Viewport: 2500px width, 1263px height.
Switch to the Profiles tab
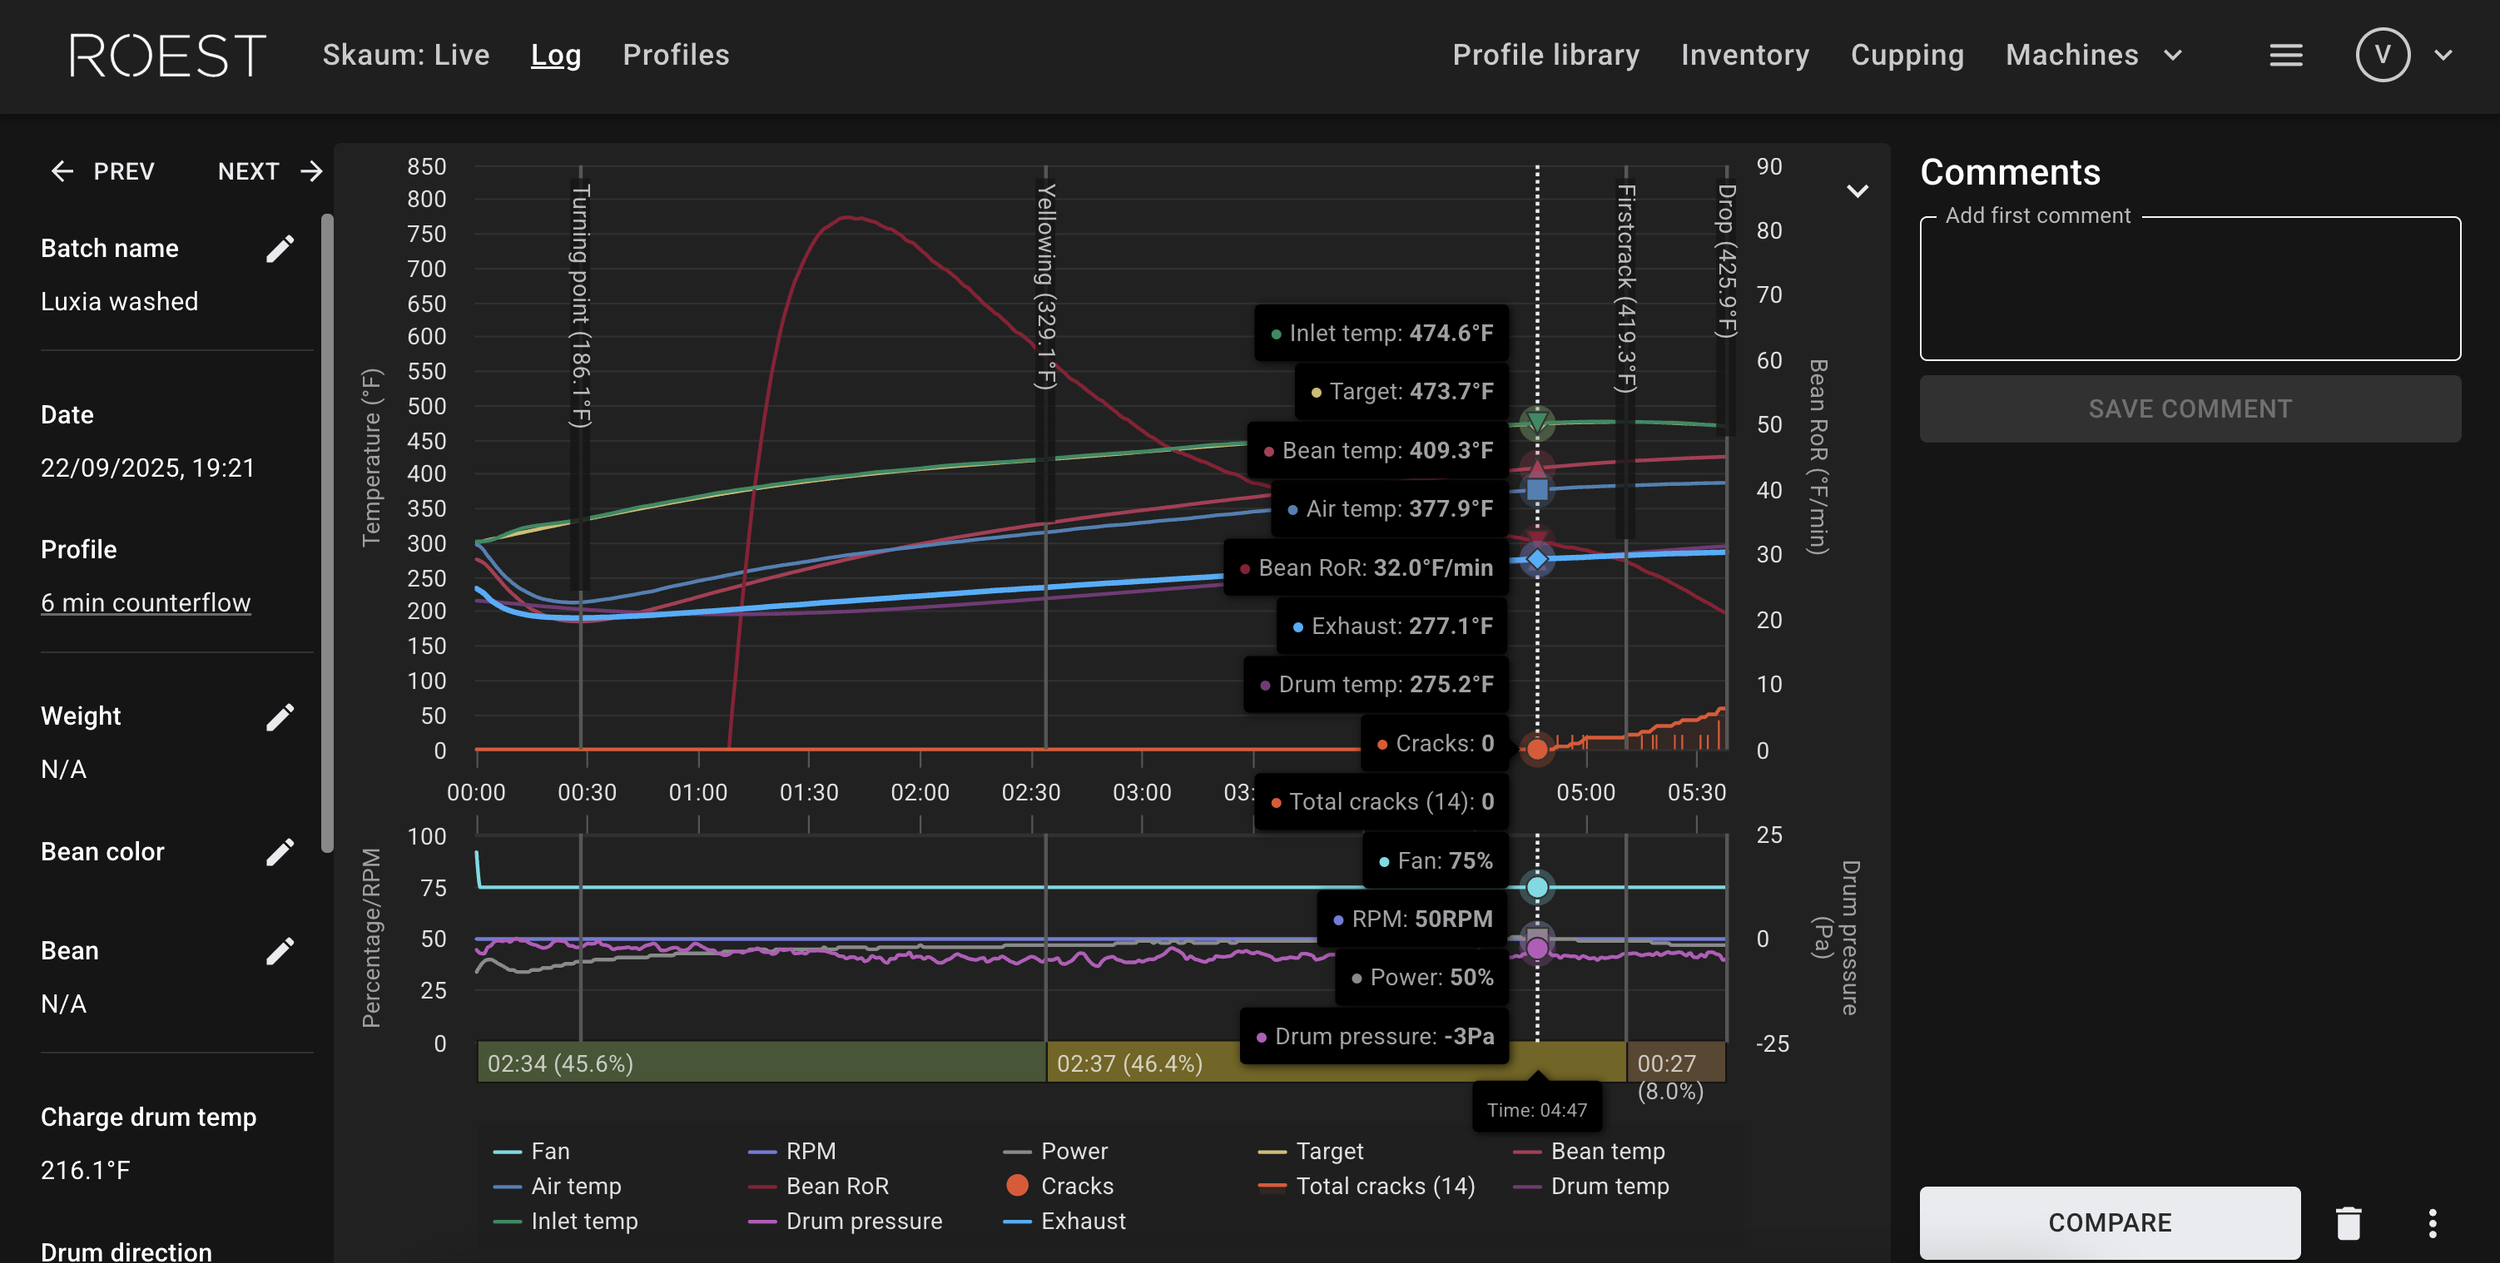(676, 55)
